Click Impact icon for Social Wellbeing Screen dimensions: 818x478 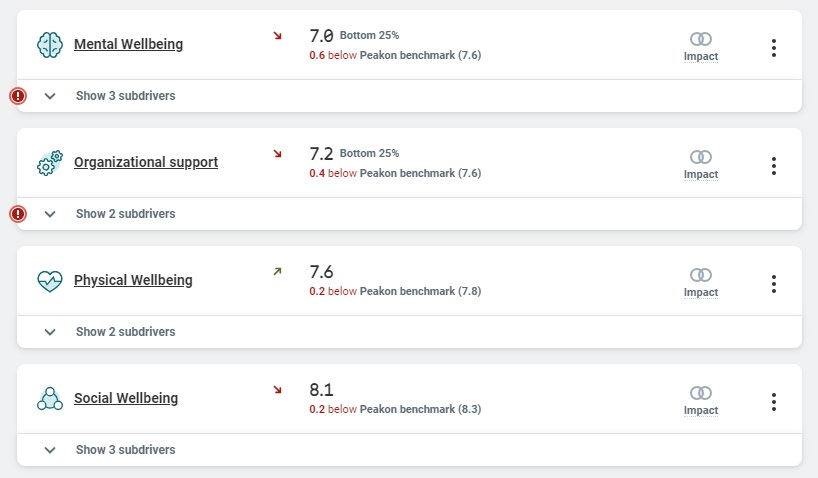pyautogui.click(x=701, y=393)
